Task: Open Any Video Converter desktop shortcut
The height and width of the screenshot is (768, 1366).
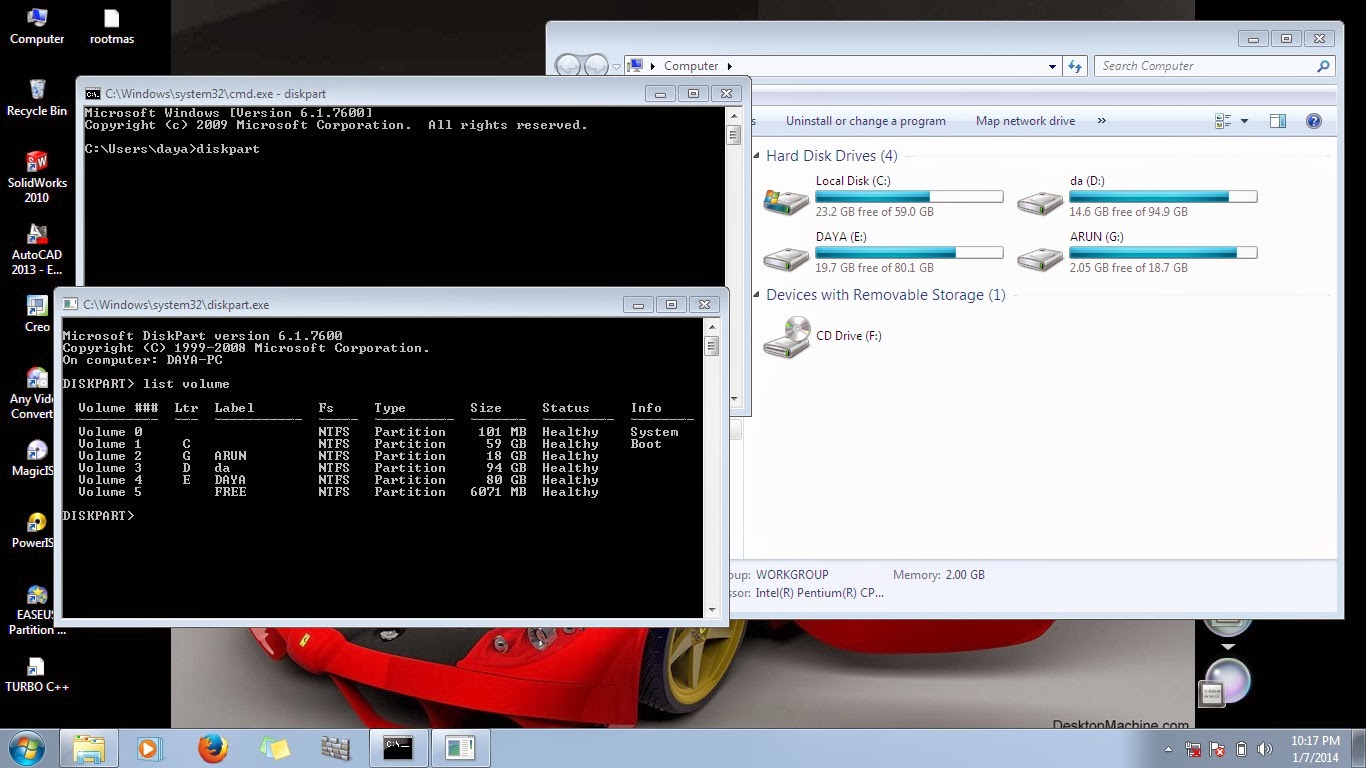Action: (x=32, y=392)
